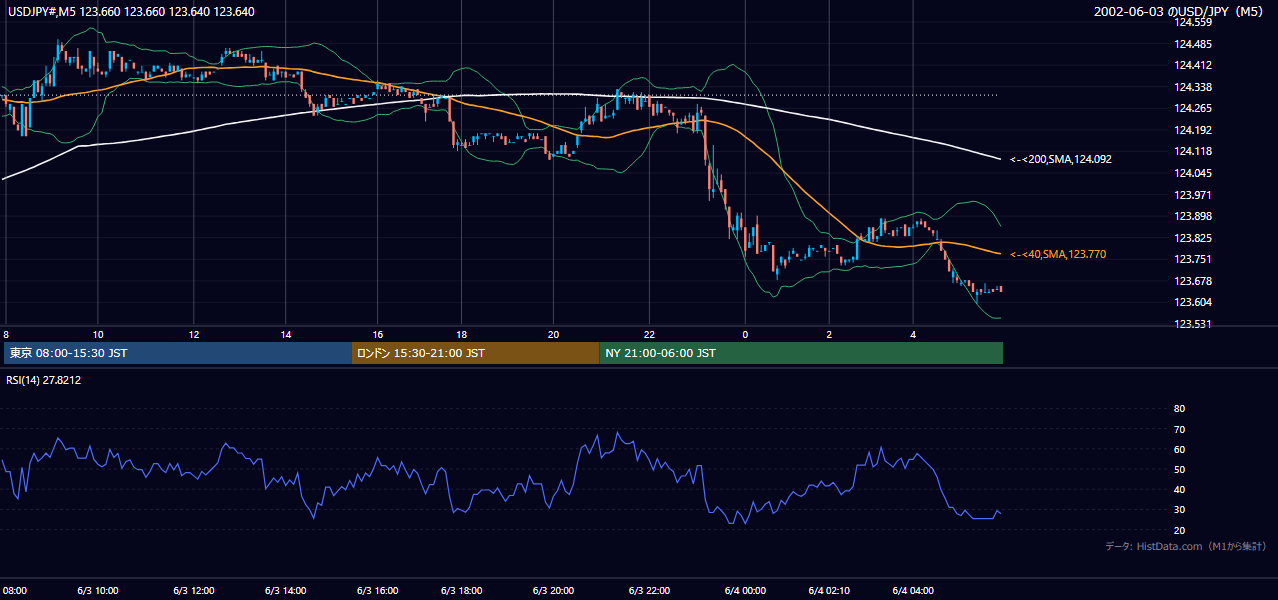Click price axis value 124.265

tap(1192, 108)
